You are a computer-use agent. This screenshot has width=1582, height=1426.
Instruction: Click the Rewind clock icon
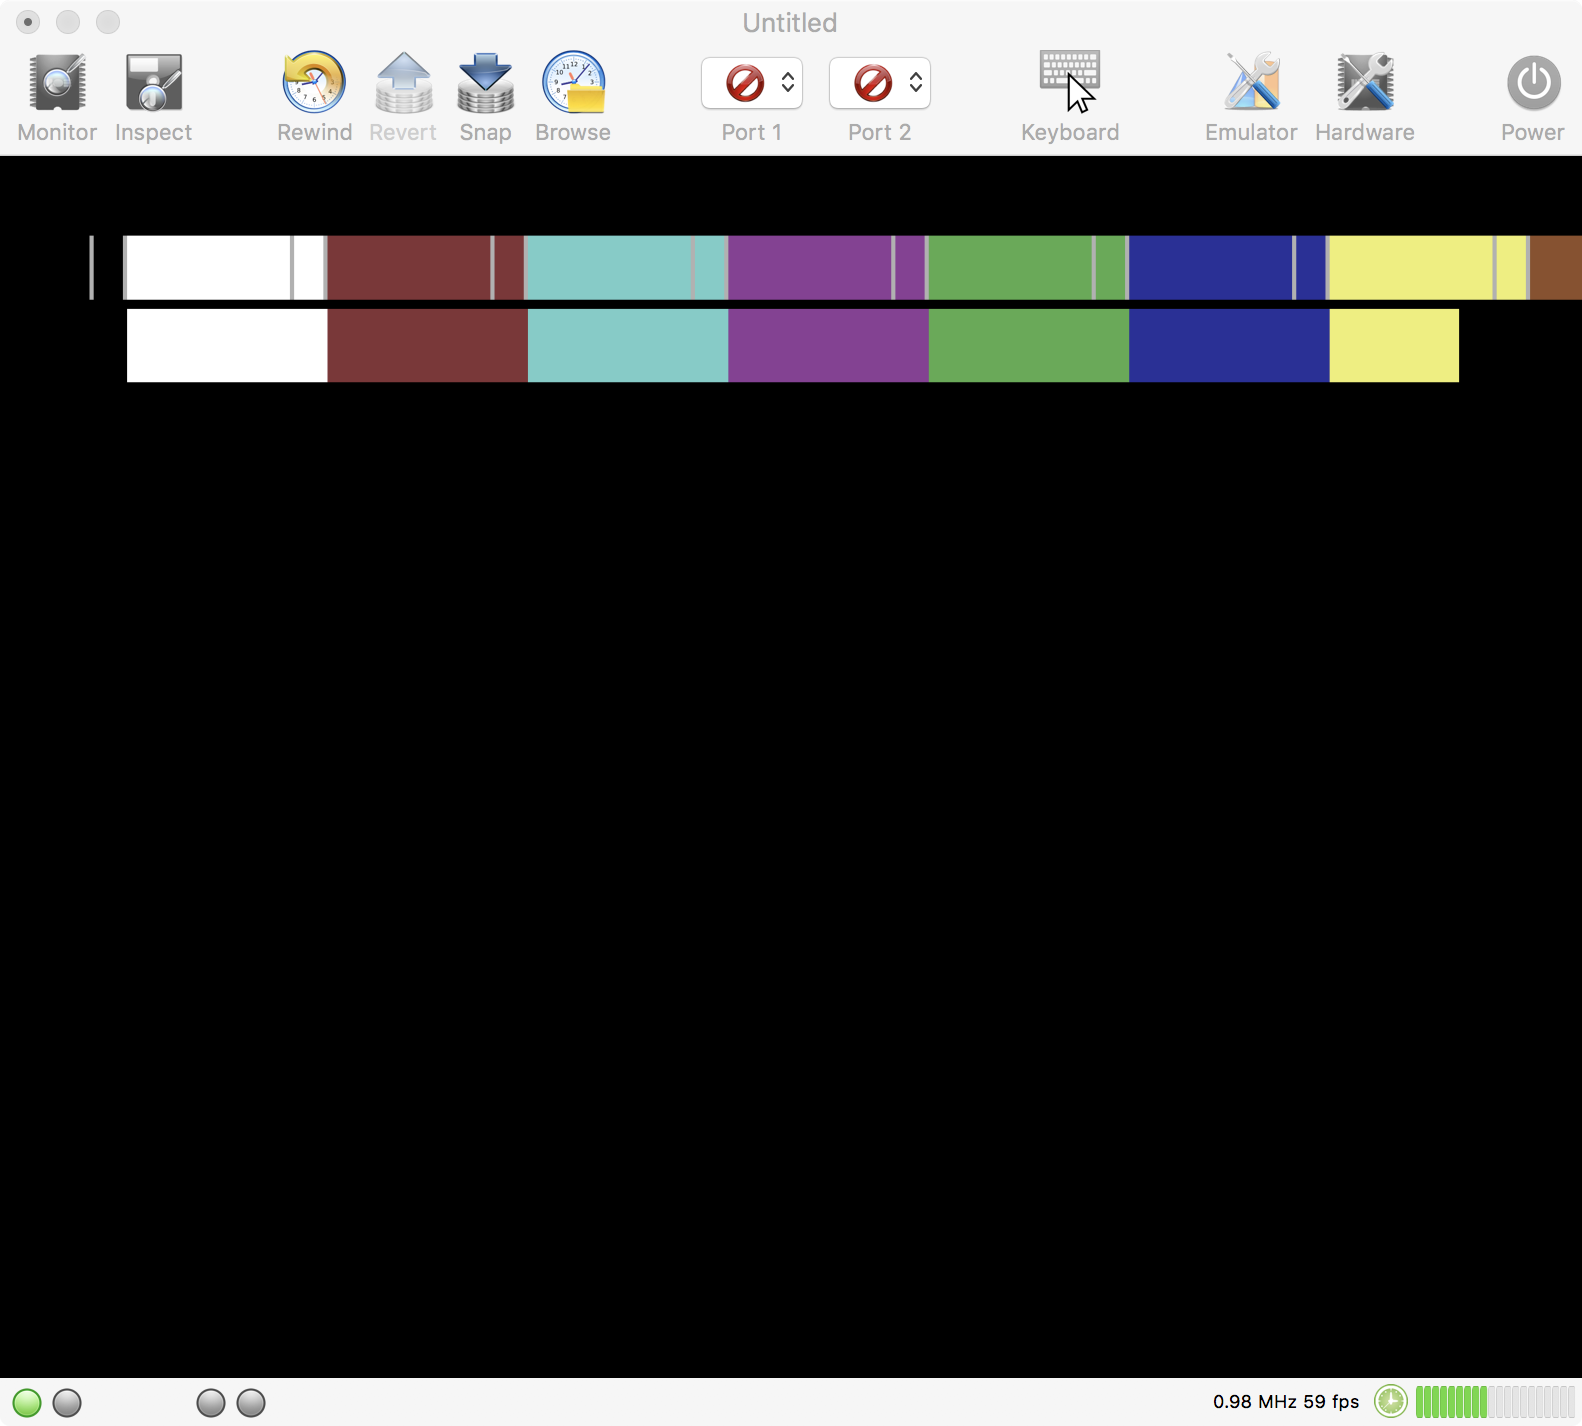(x=314, y=82)
